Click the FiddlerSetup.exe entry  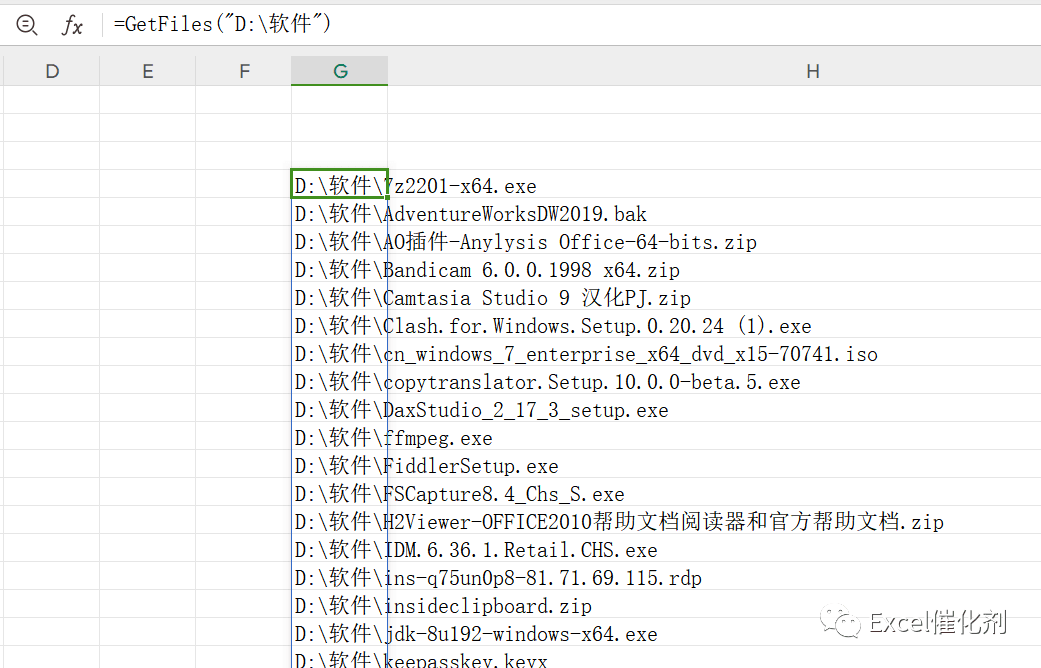[x=427, y=465]
